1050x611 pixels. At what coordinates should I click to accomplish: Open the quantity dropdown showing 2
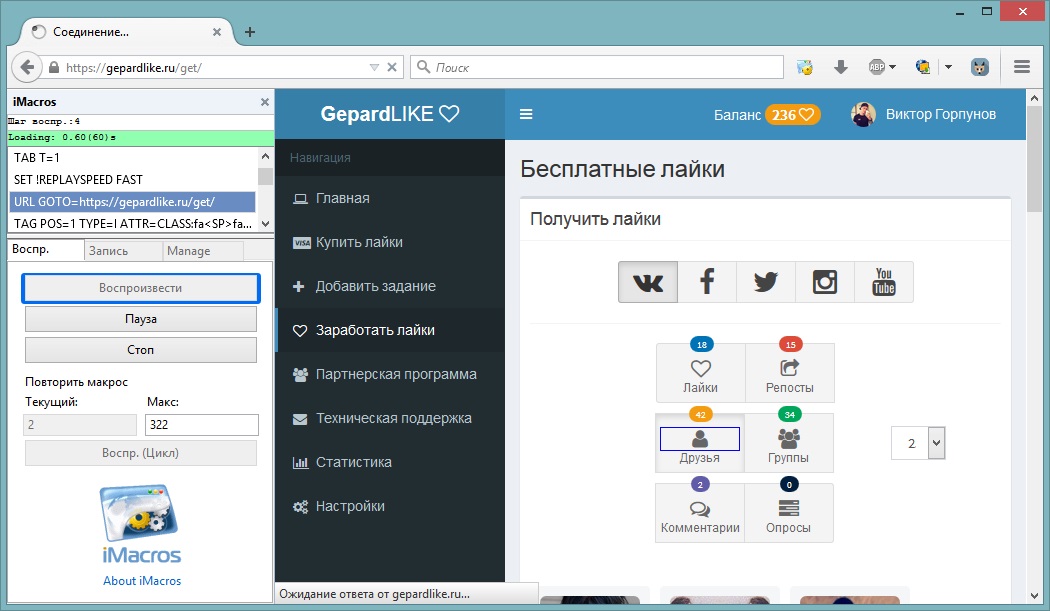tap(918, 443)
